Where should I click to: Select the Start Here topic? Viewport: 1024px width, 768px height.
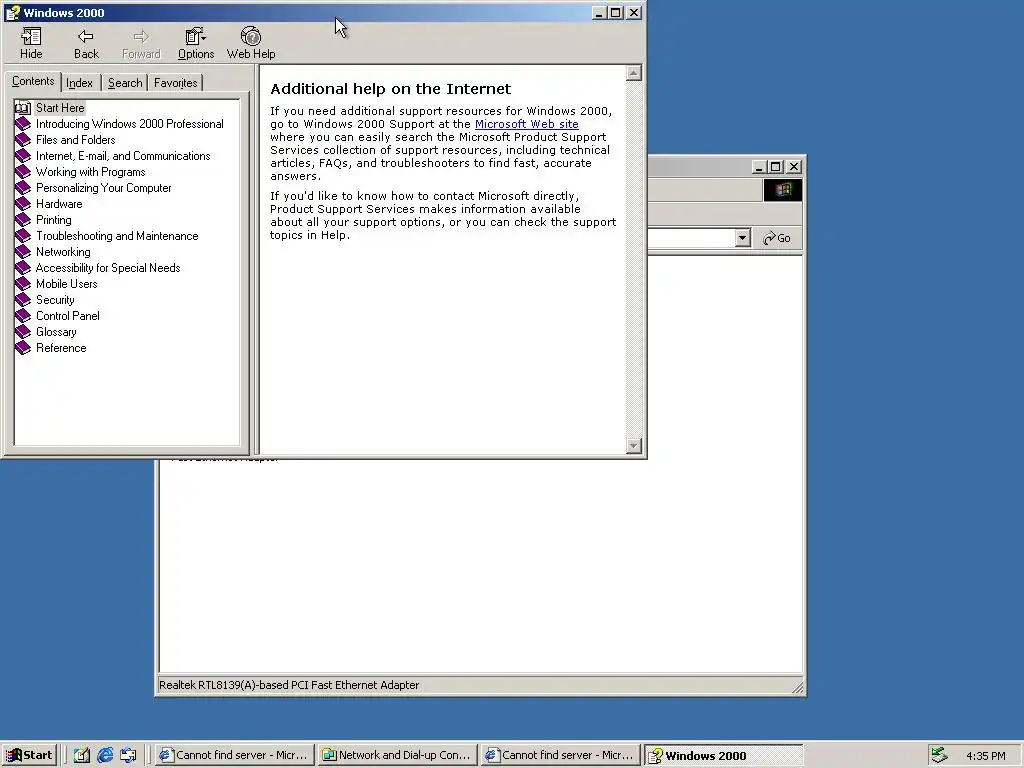[x=60, y=108]
